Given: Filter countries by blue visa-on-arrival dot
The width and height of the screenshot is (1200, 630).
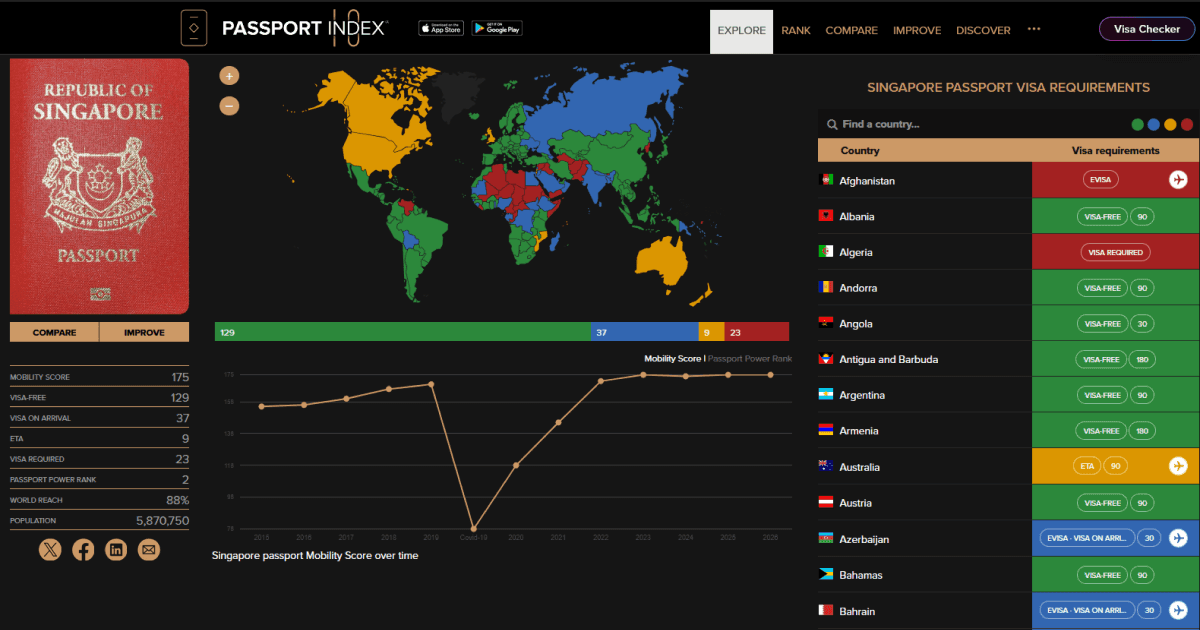Looking at the screenshot, I should pyautogui.click(x=1154, y=125).
